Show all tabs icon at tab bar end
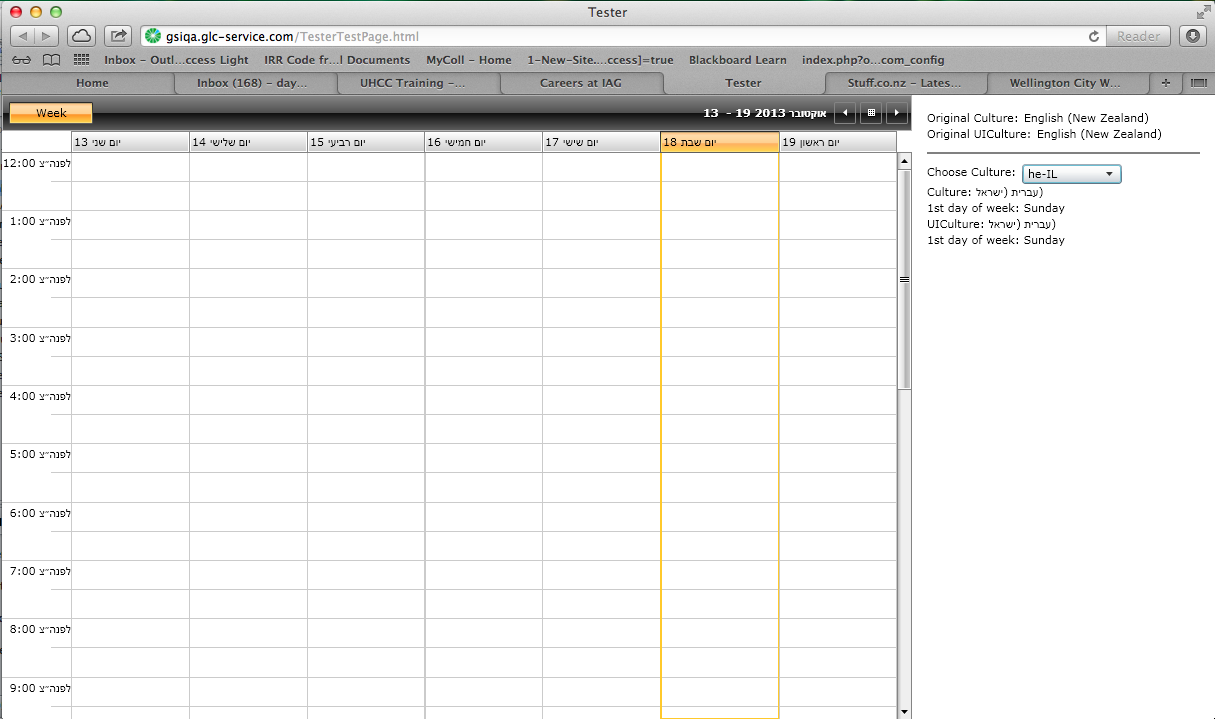The width and height of the screenshot is (1215, 719). pyautogui.click(x=1197, y=83)
